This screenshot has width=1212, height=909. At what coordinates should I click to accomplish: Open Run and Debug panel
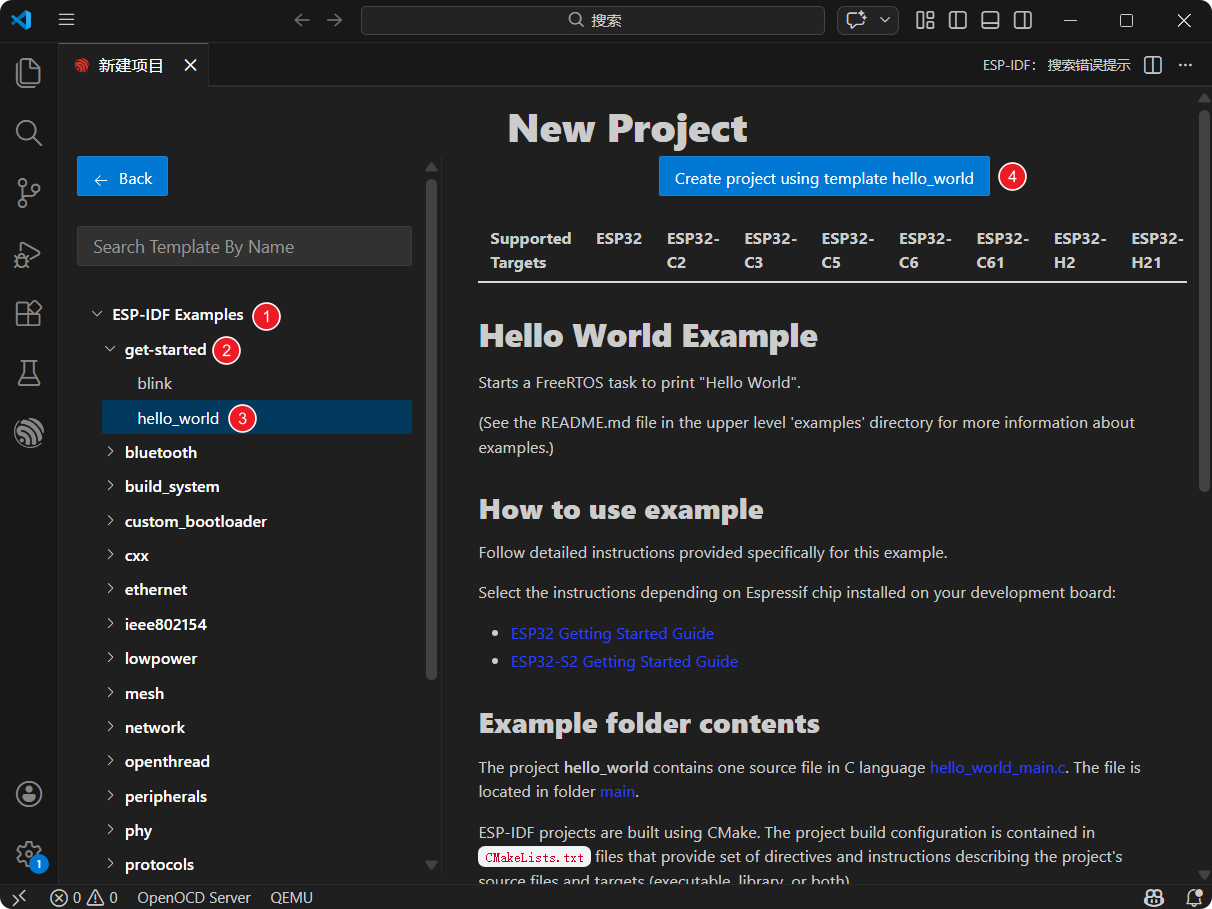(x=29, y=254)
